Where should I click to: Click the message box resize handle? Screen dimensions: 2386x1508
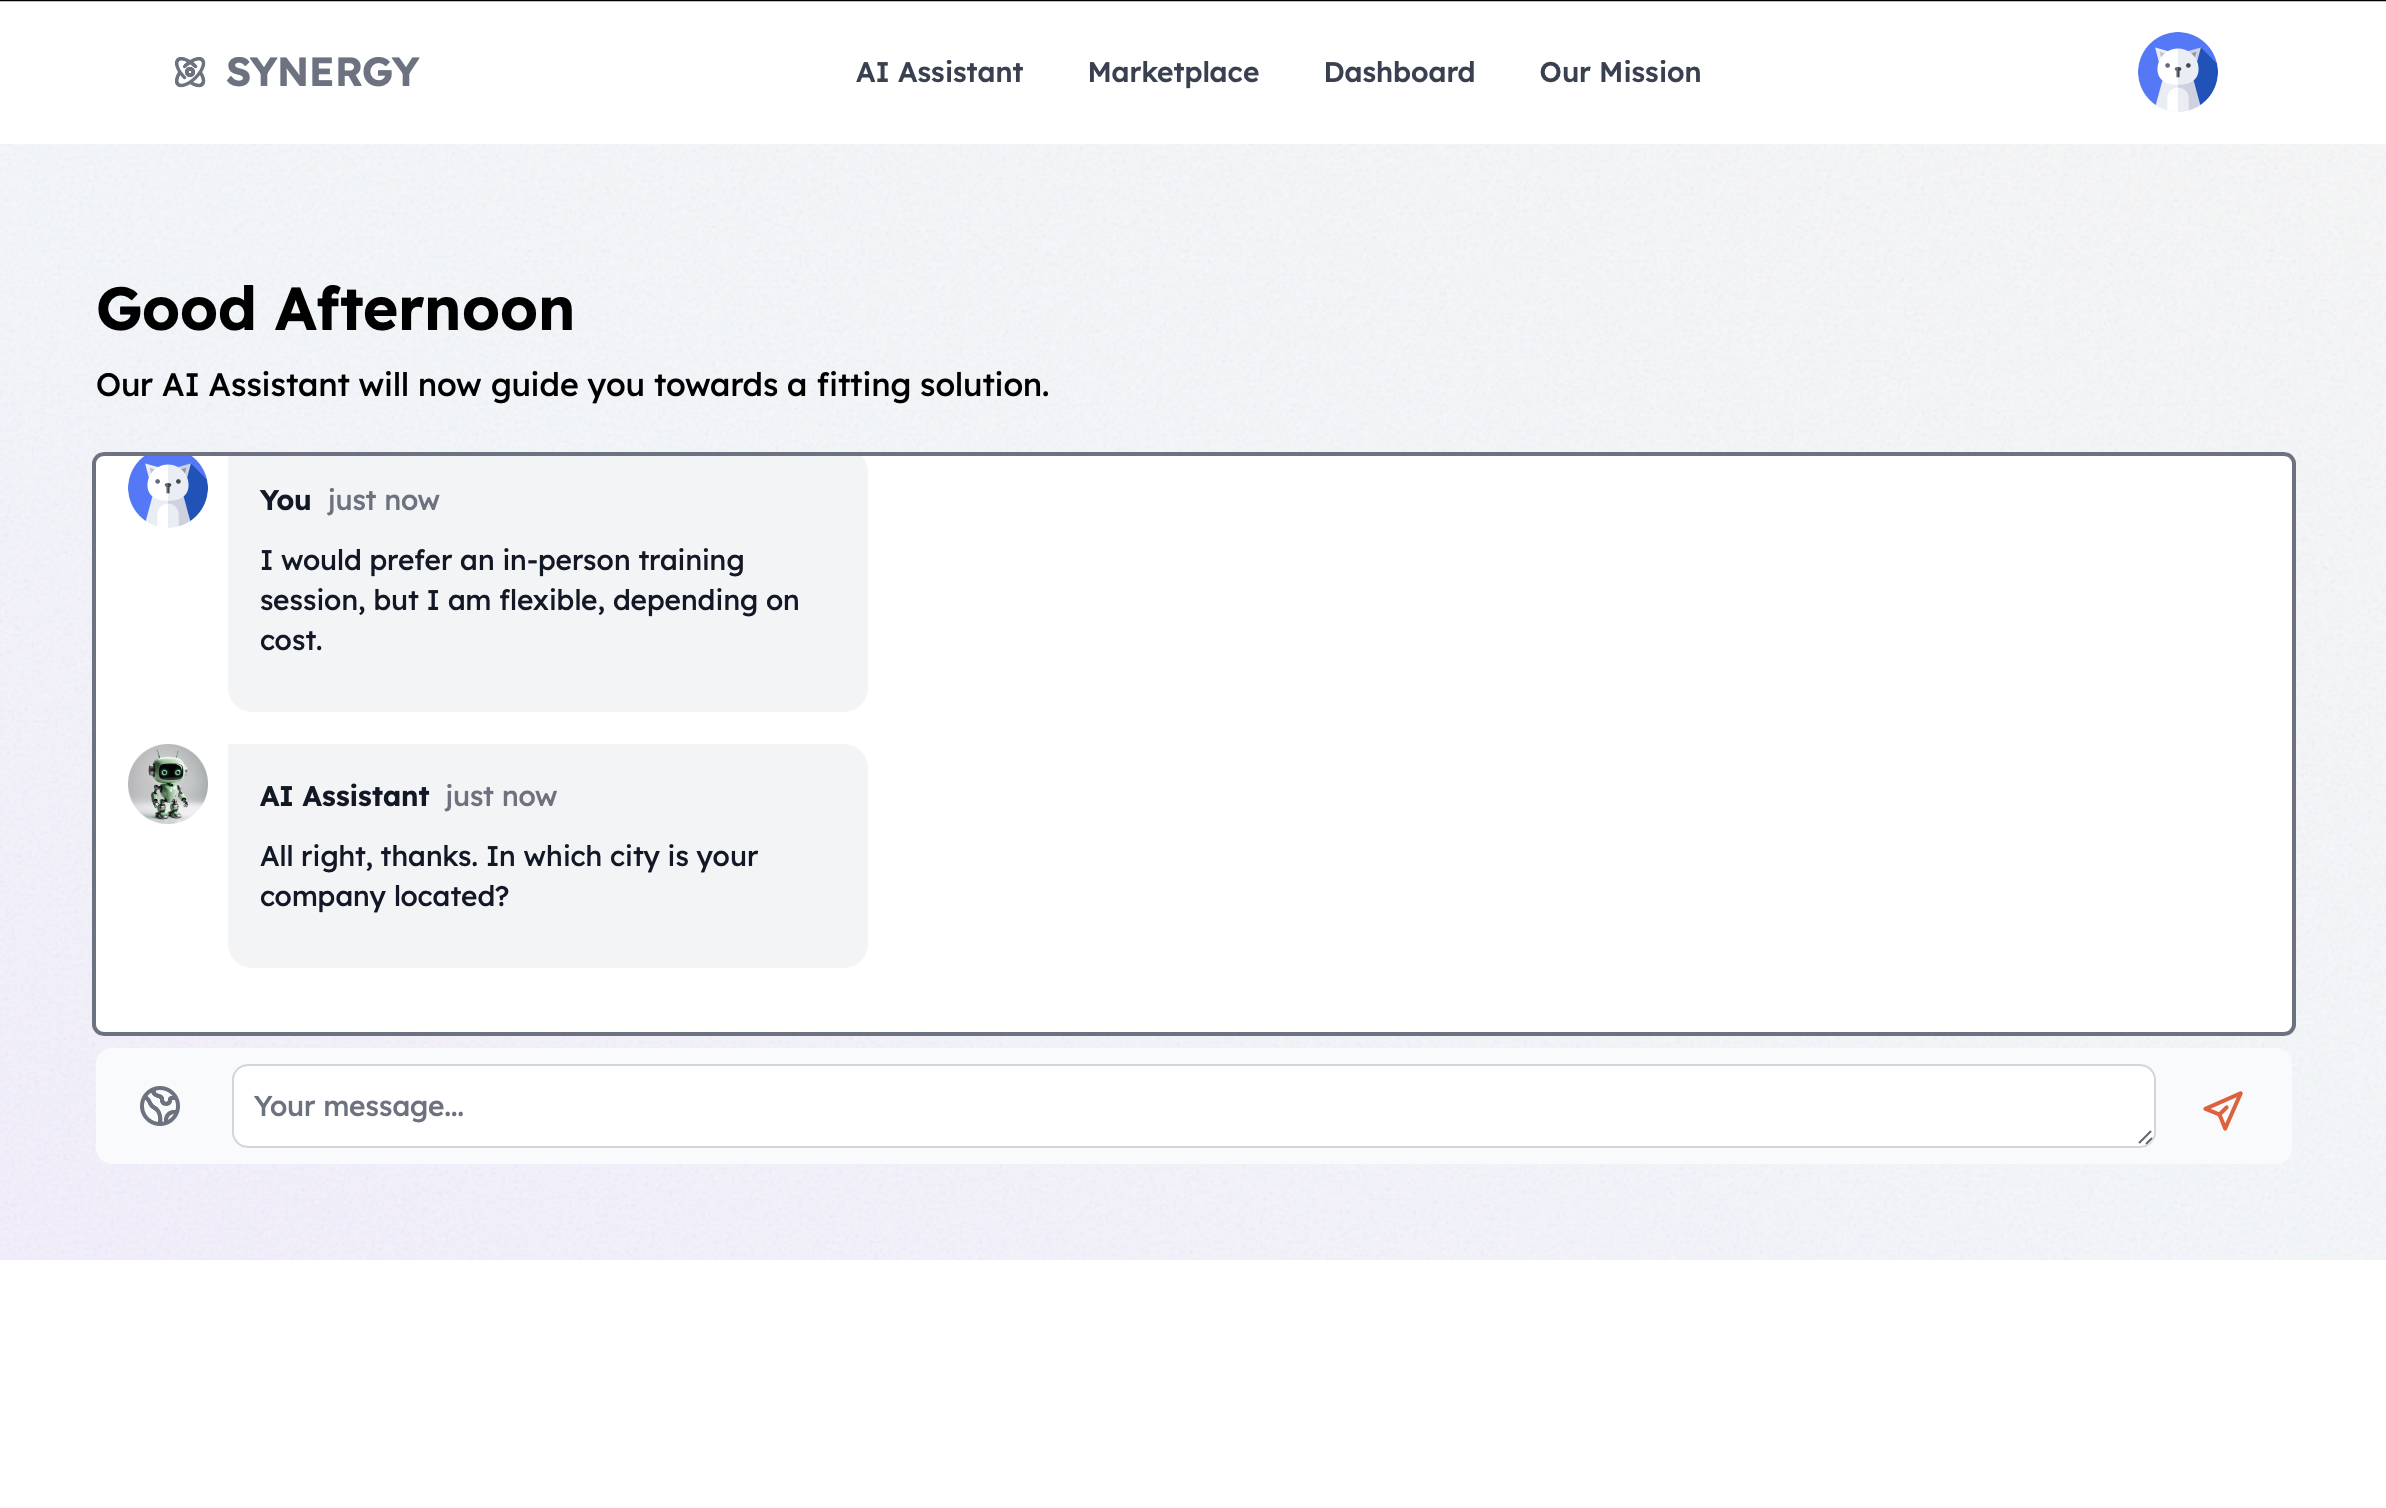point(2145,1137)
